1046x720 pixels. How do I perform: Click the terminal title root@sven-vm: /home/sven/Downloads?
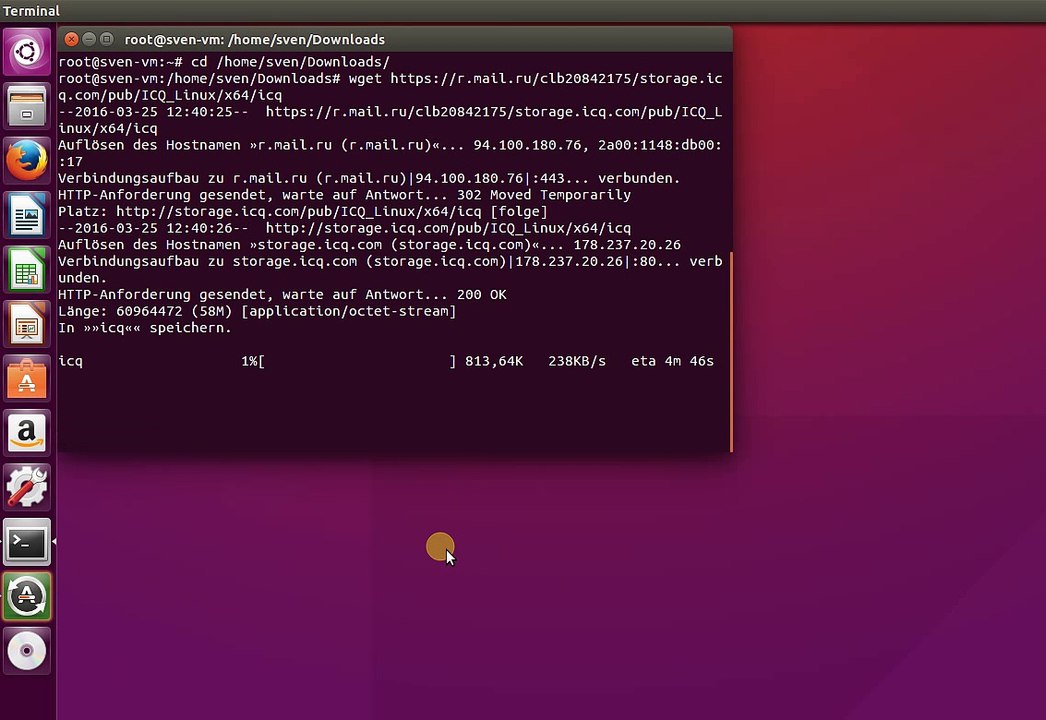click(255, 39)
